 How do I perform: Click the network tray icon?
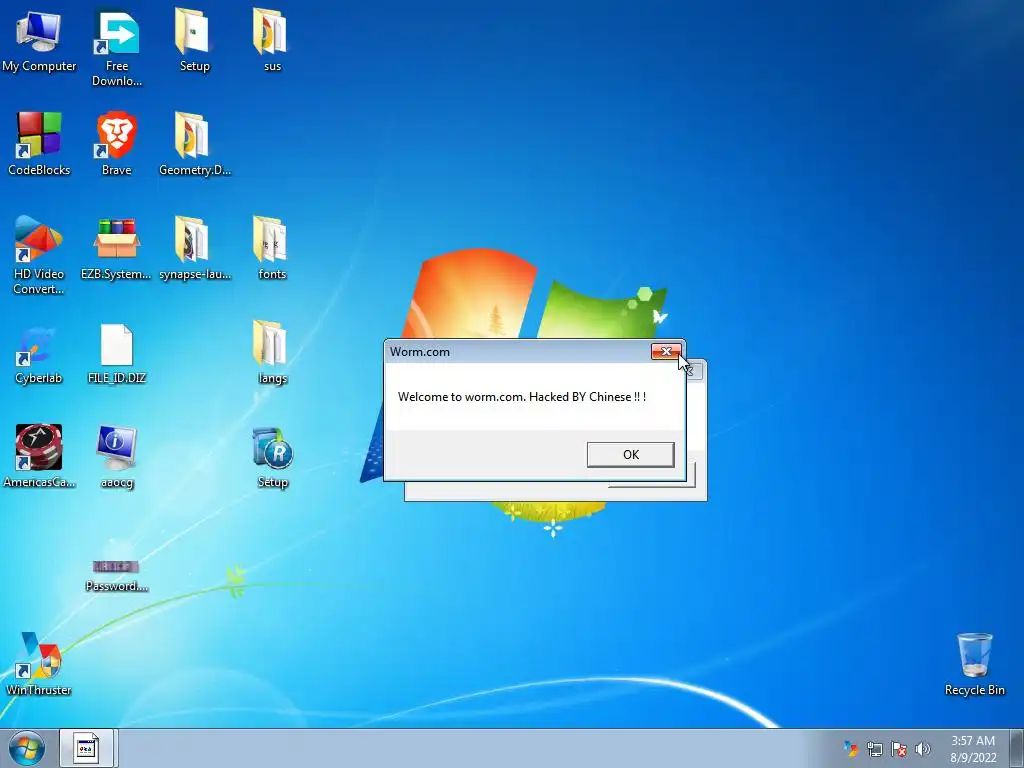pos(874,749)
